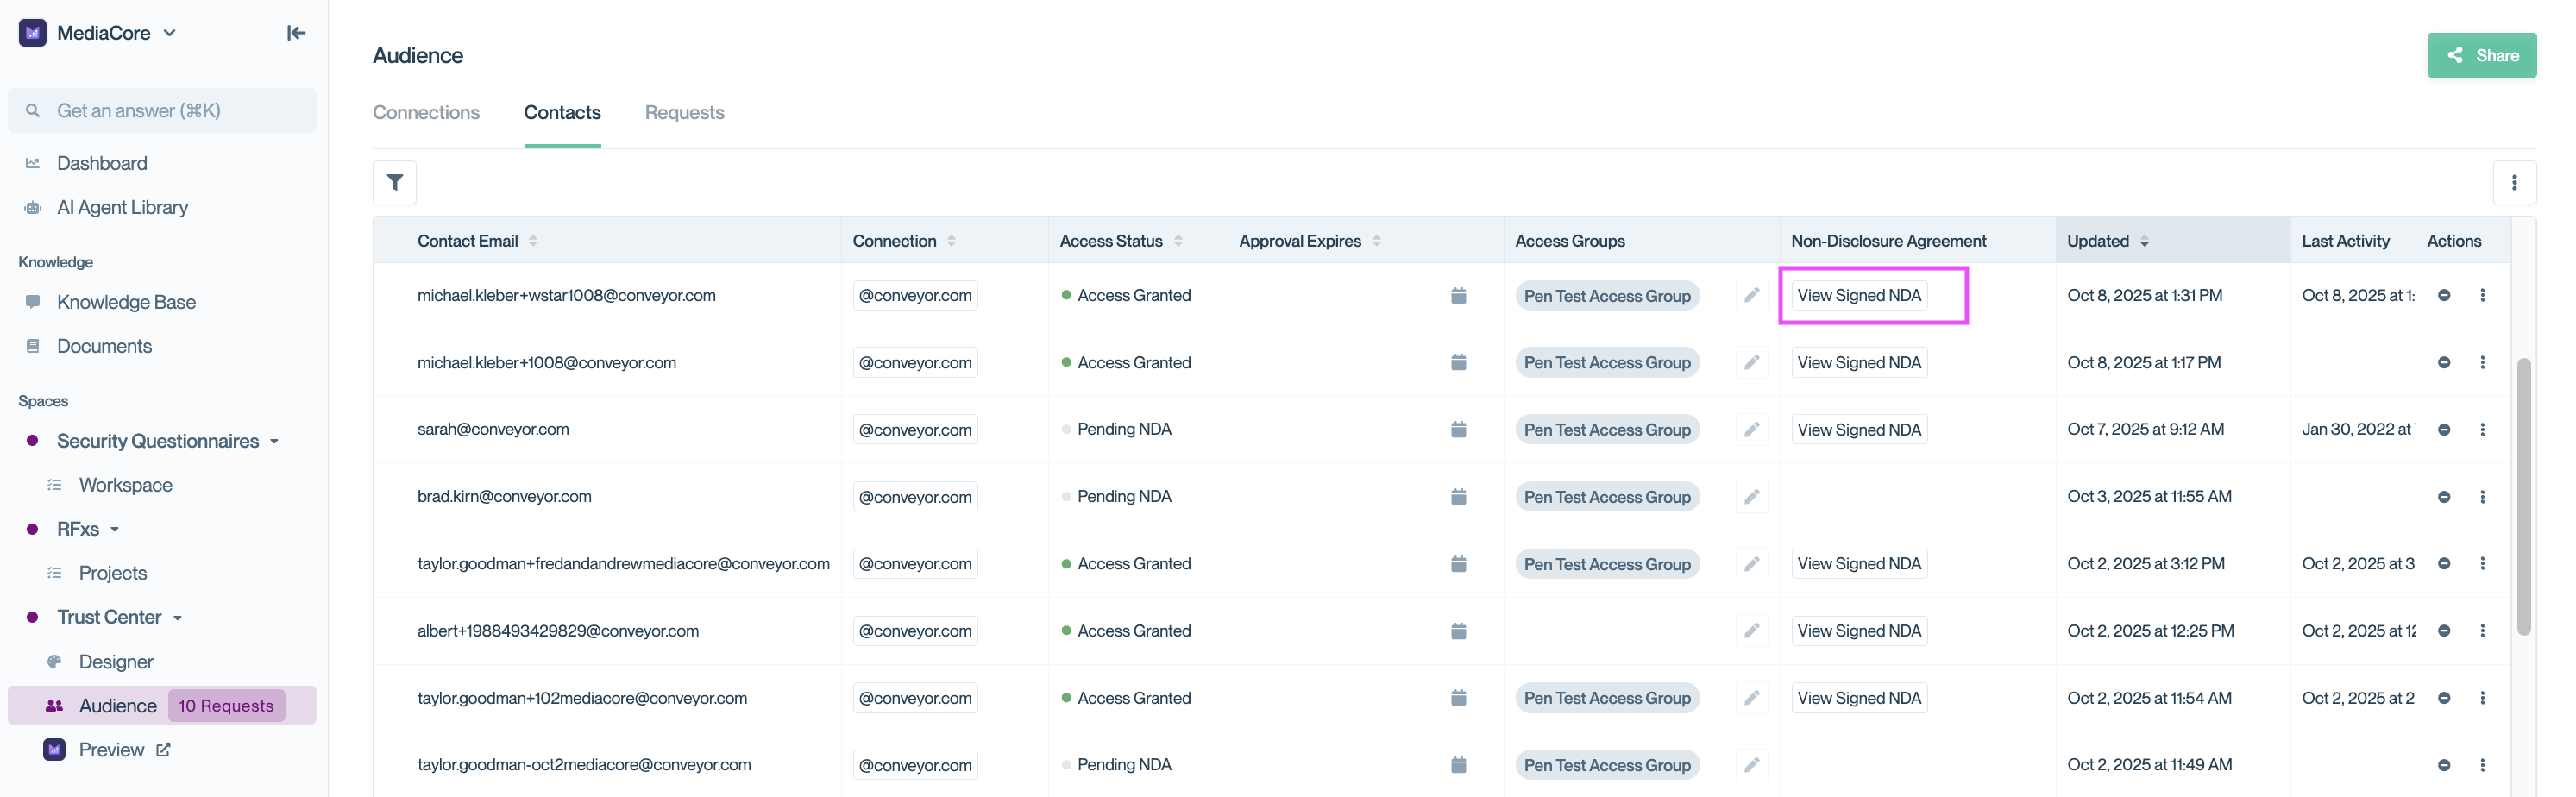
Task: Click Pending NDA status for taylor.goodman-oct2mediacore
Action: pyautogui.click(x=1124, y=764)
